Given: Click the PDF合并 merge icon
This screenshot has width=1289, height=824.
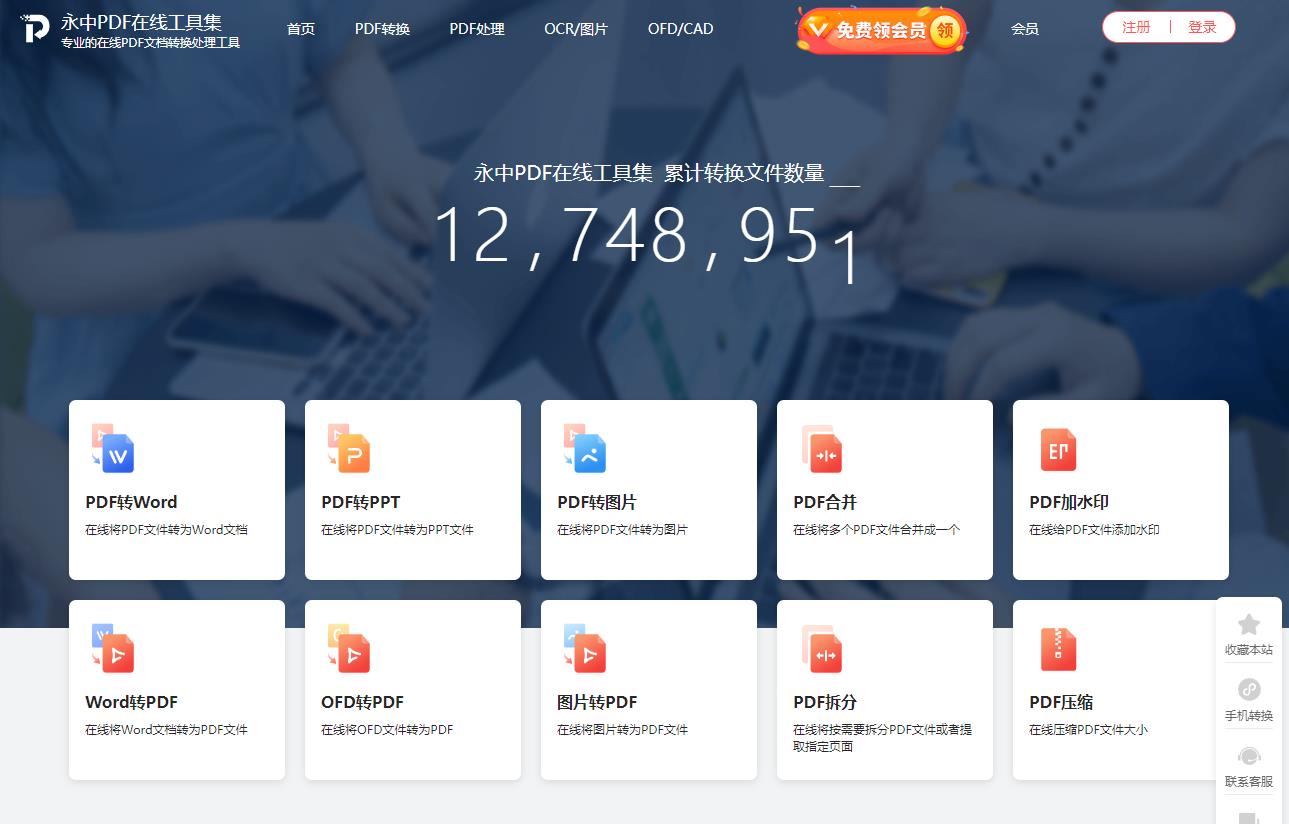Looking at the screenshot, I should click(x=821, y=449).
